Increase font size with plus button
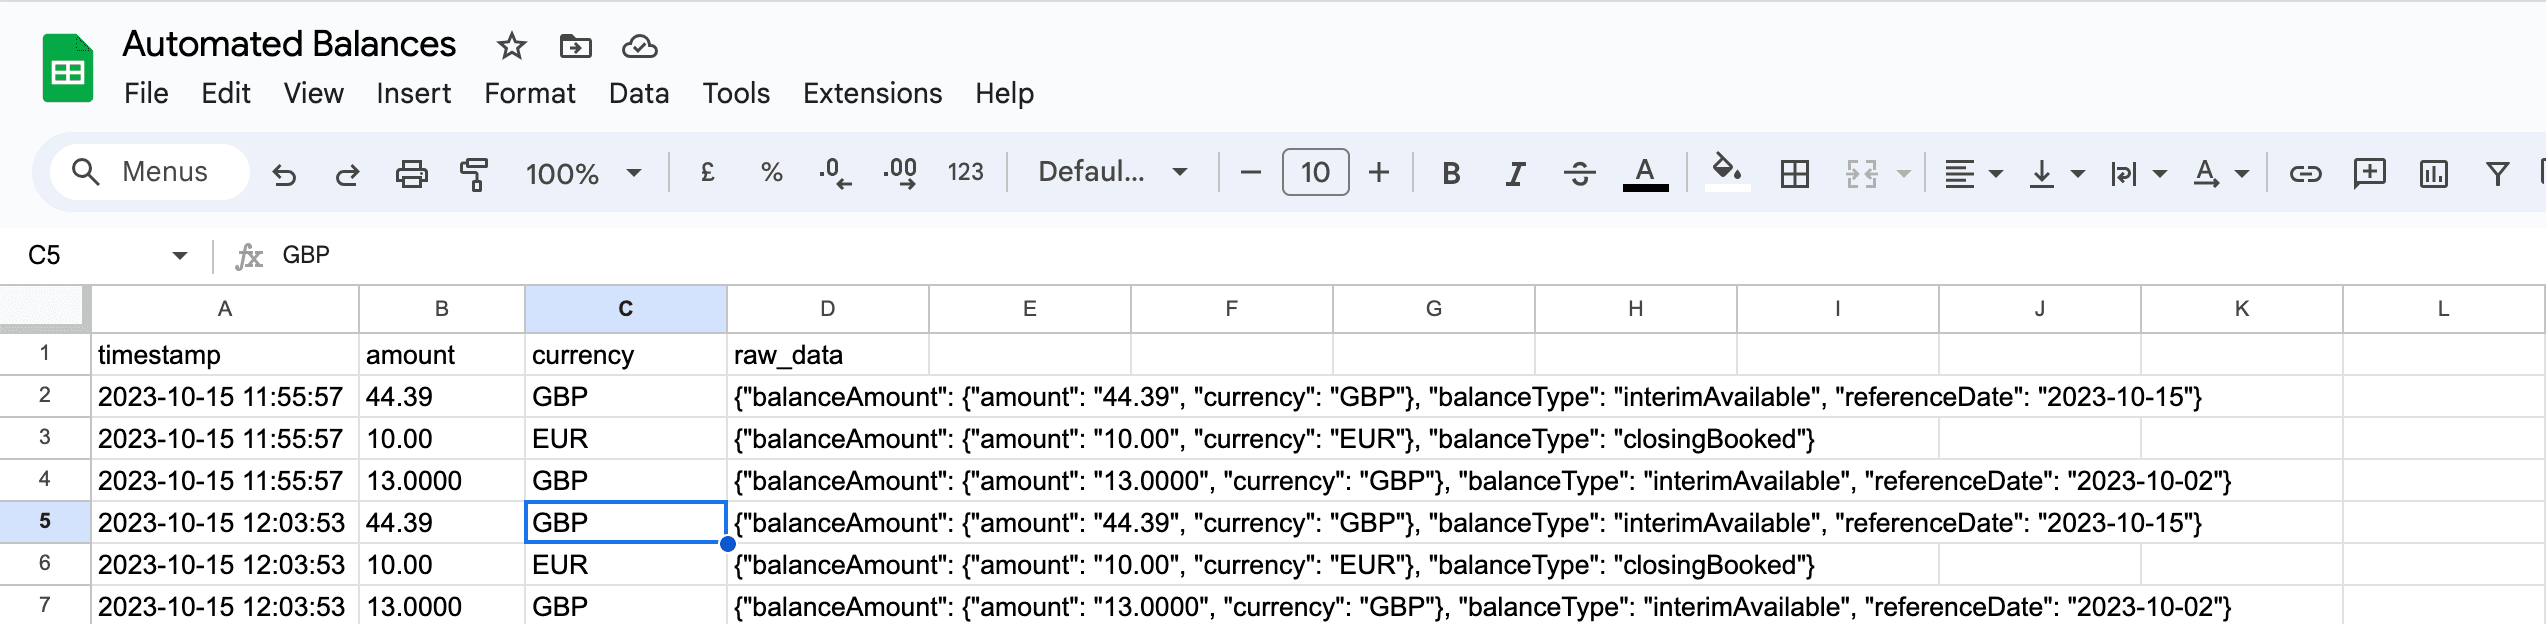This screenshot has width=2546, height=624. coord(1379,172)
